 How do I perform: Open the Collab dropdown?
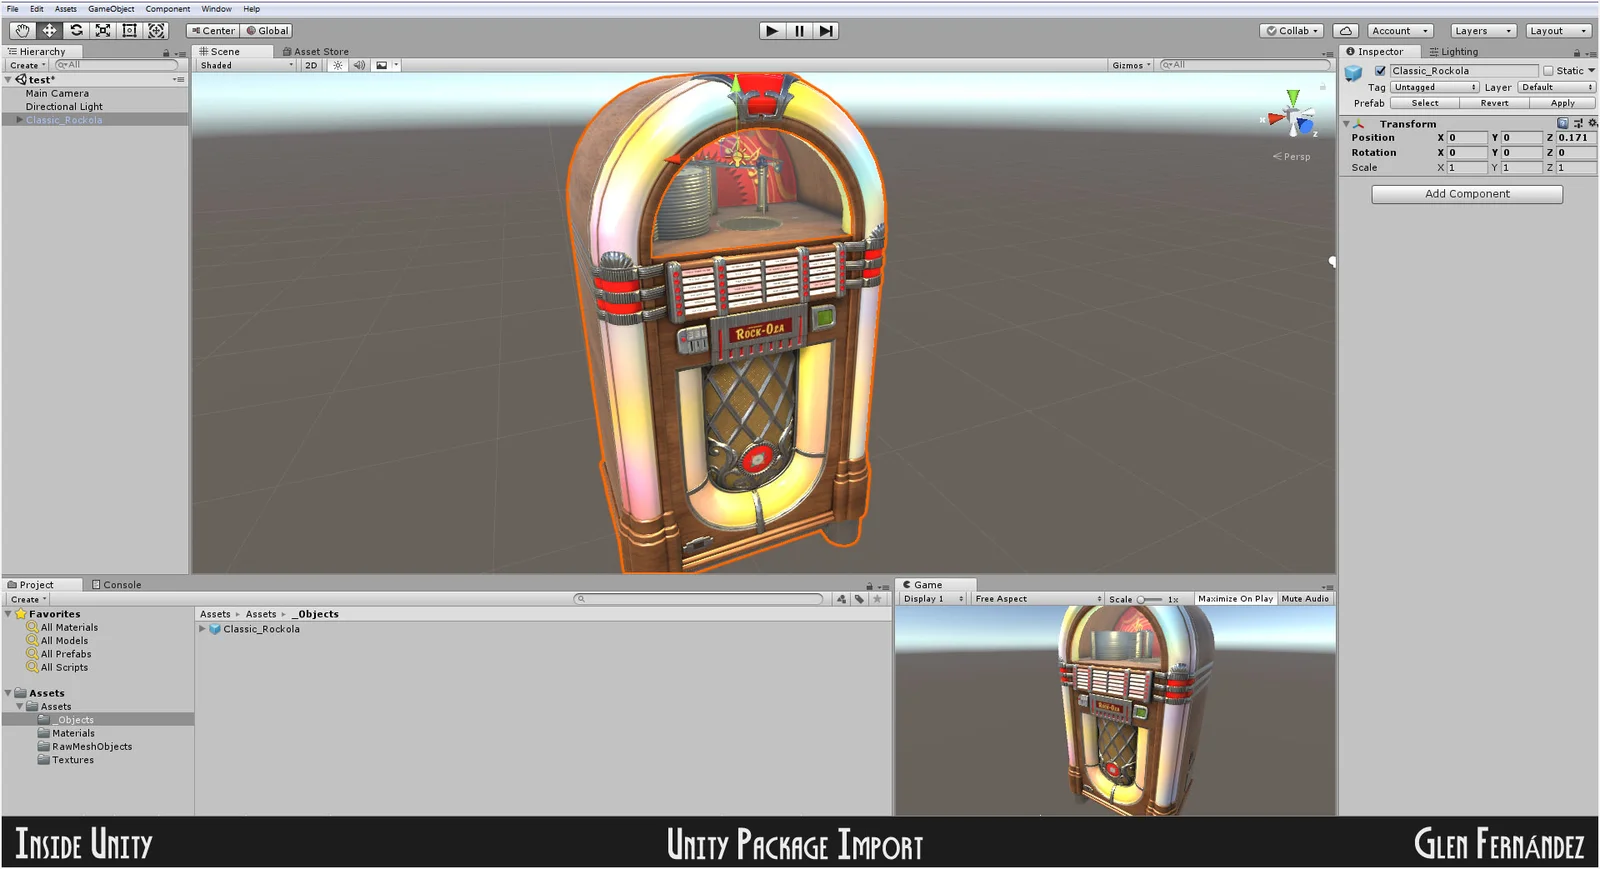1293,31
